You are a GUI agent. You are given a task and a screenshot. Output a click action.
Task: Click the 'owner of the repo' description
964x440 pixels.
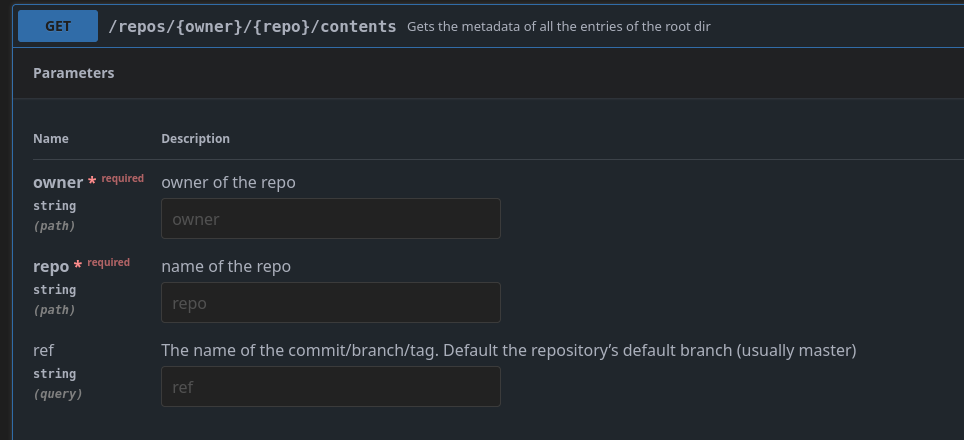point(228,182)
